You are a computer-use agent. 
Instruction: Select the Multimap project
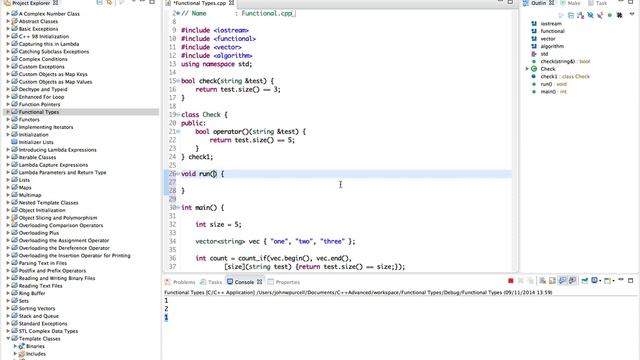click(30, 195)
